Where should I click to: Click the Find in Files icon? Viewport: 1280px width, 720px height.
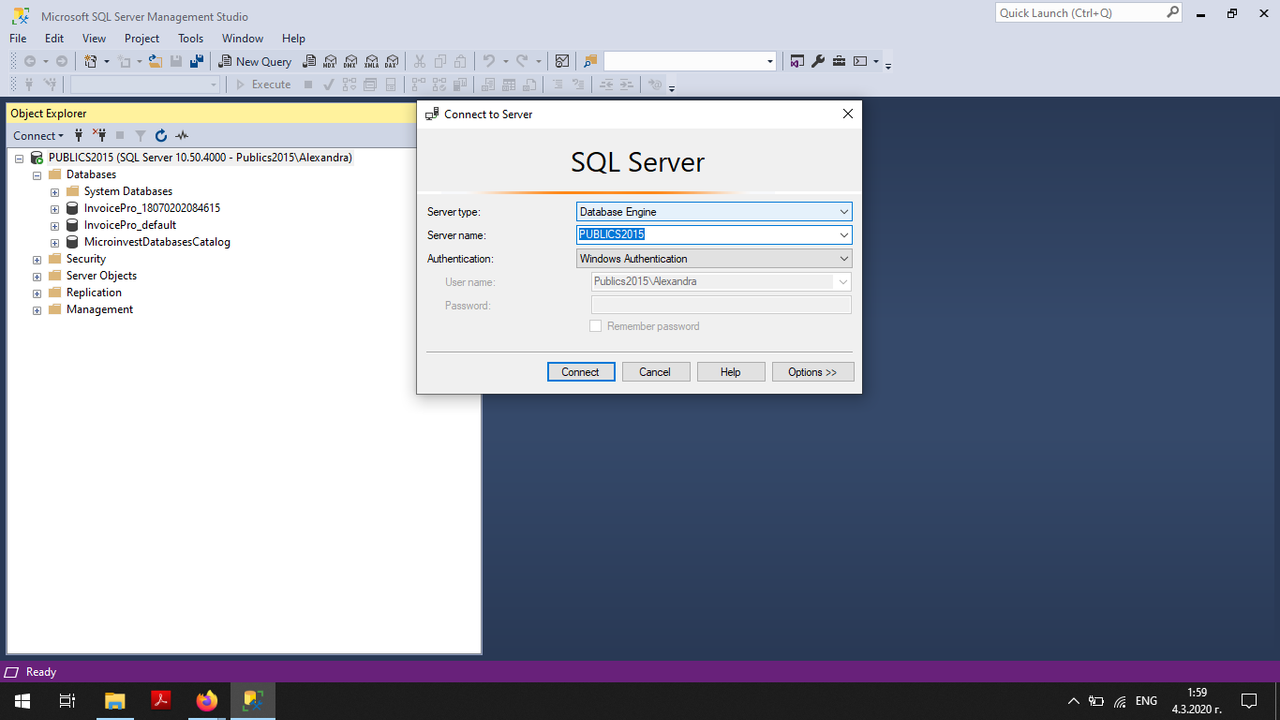590,61
